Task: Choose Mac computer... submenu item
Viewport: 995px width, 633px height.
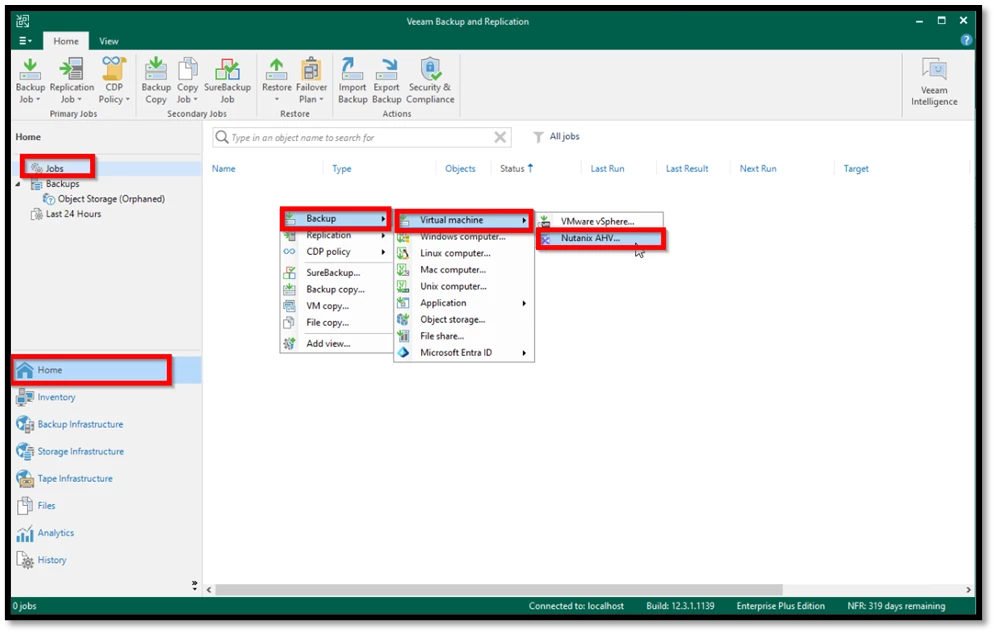Action: [x=464, y=270]
